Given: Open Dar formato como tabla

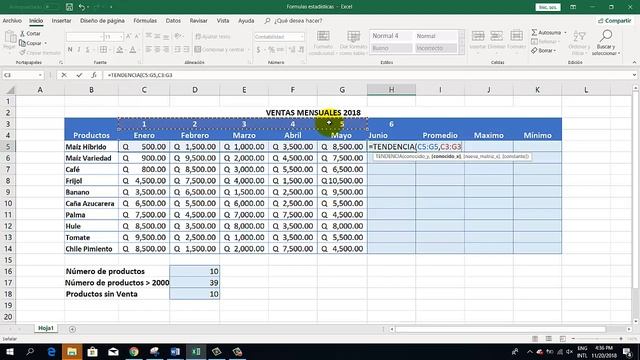Looking at the screenshot, I should [353, 43].
